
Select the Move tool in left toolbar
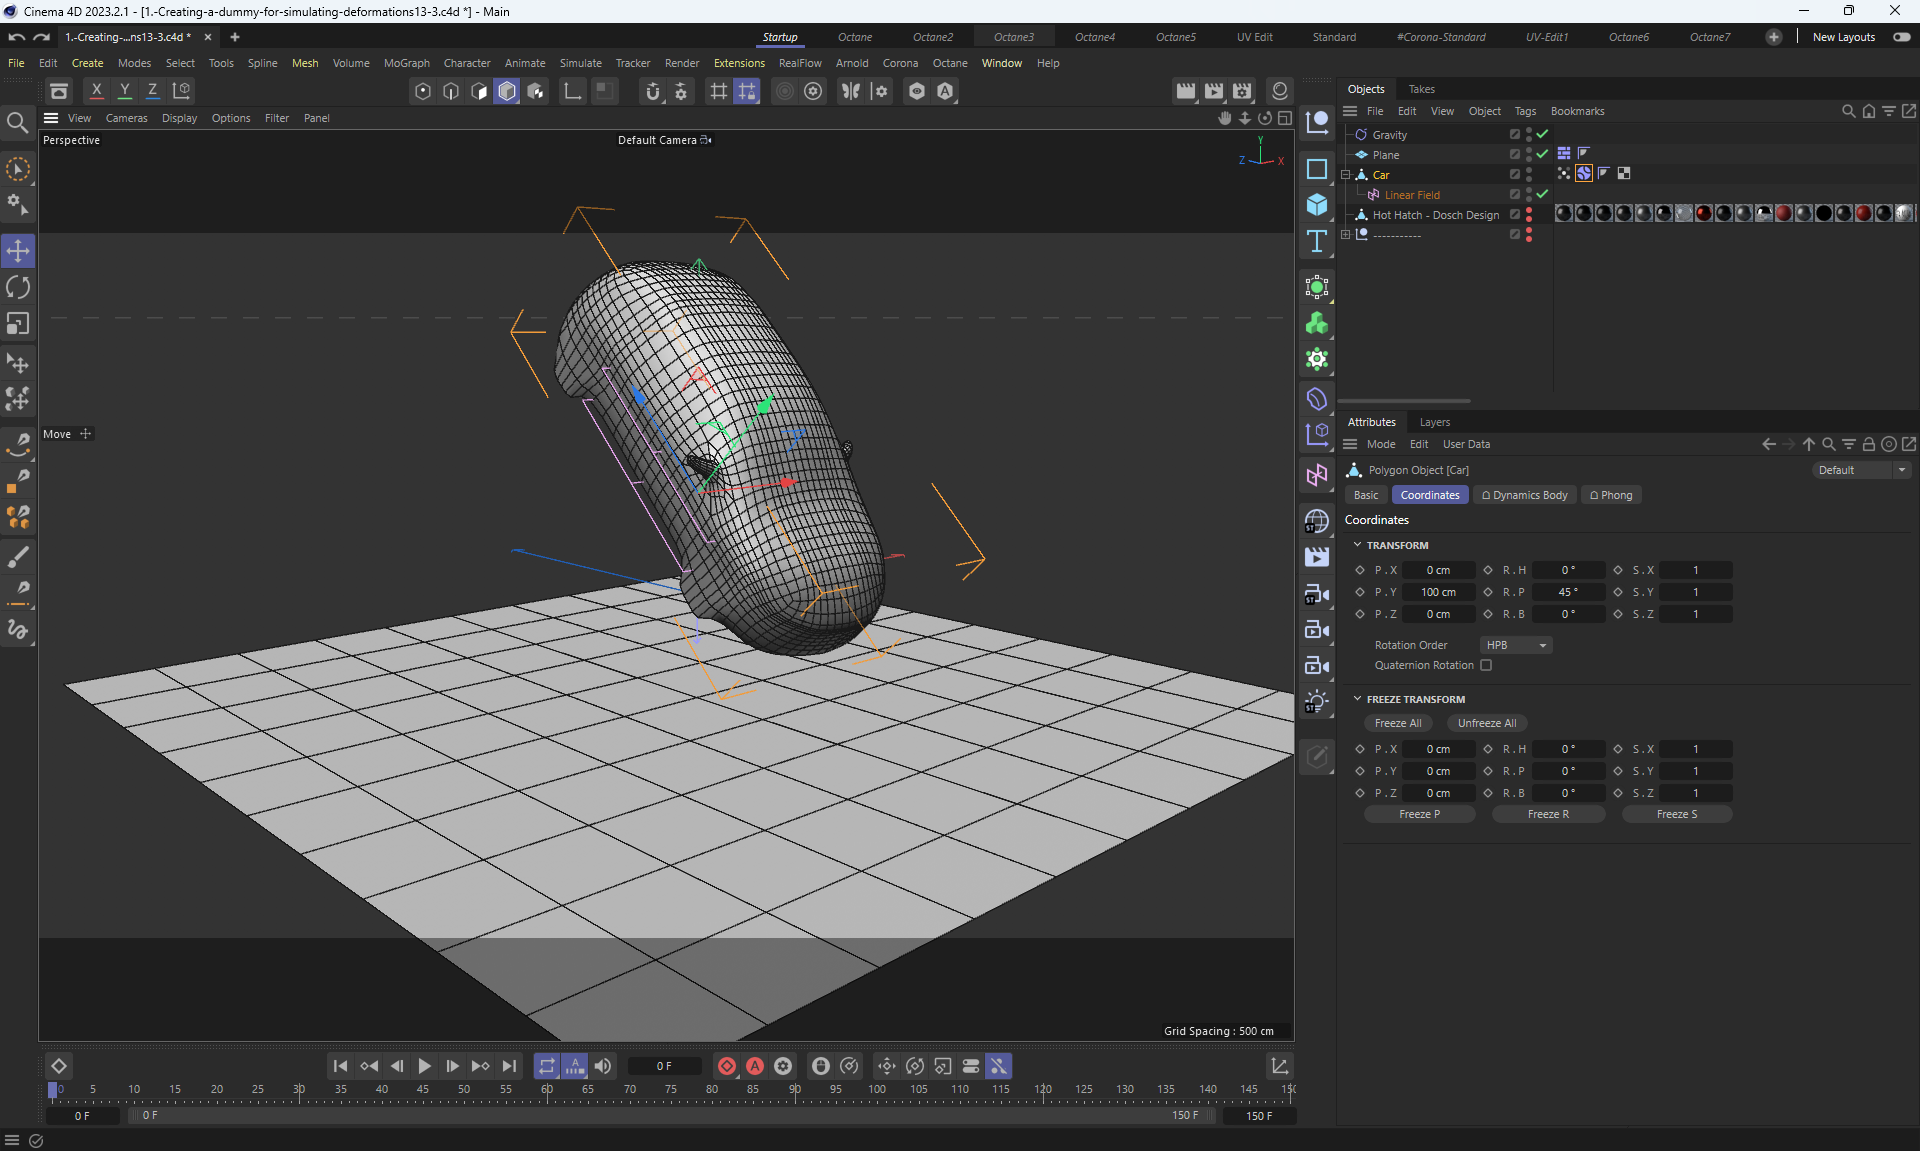18,251
